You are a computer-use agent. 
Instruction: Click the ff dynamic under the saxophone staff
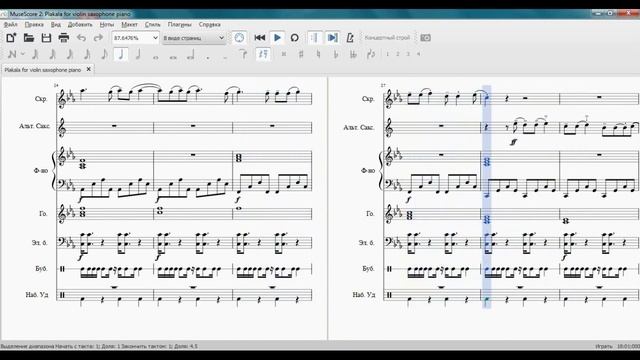[x=513, y=142]
